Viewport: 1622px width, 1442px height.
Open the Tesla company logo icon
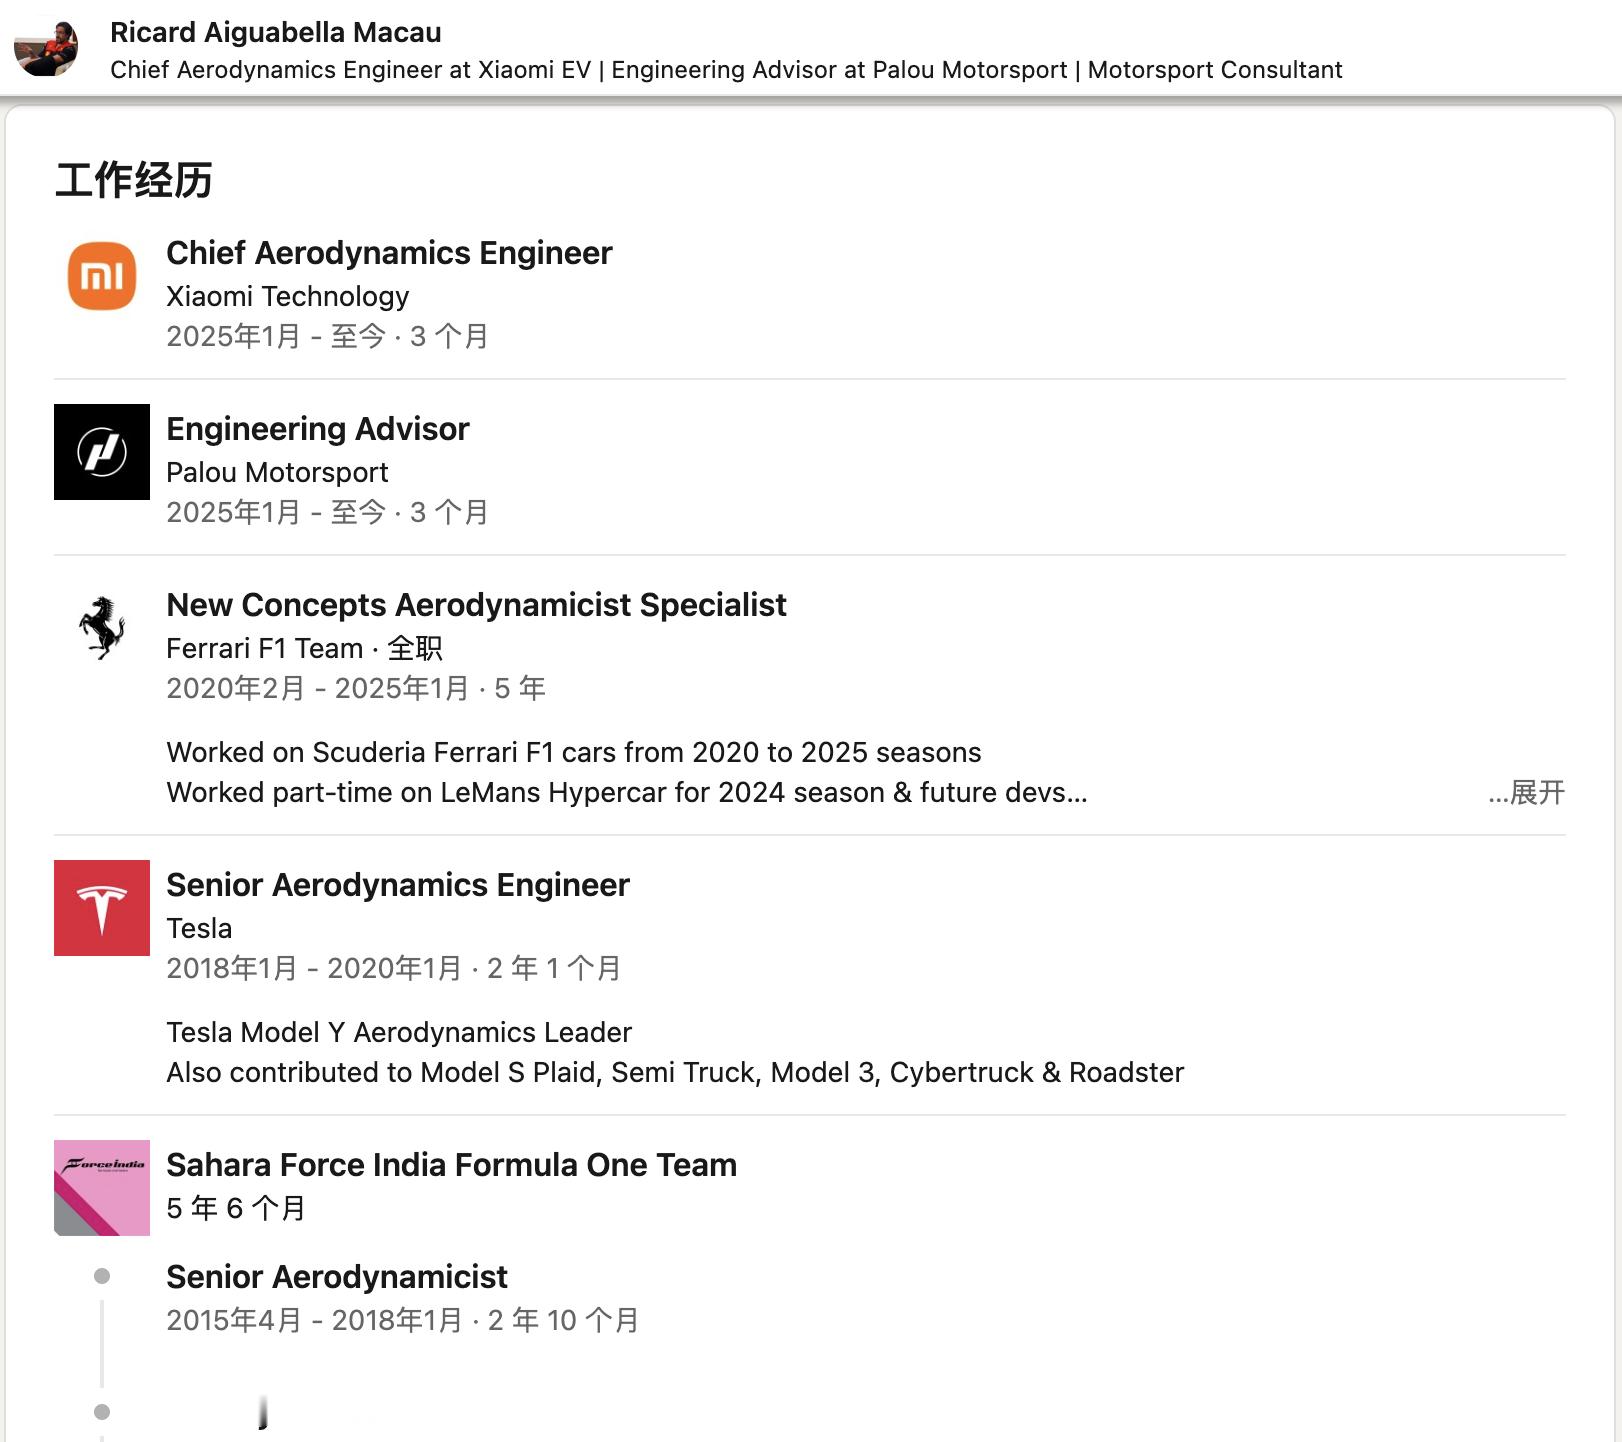(x=102, y=908)
